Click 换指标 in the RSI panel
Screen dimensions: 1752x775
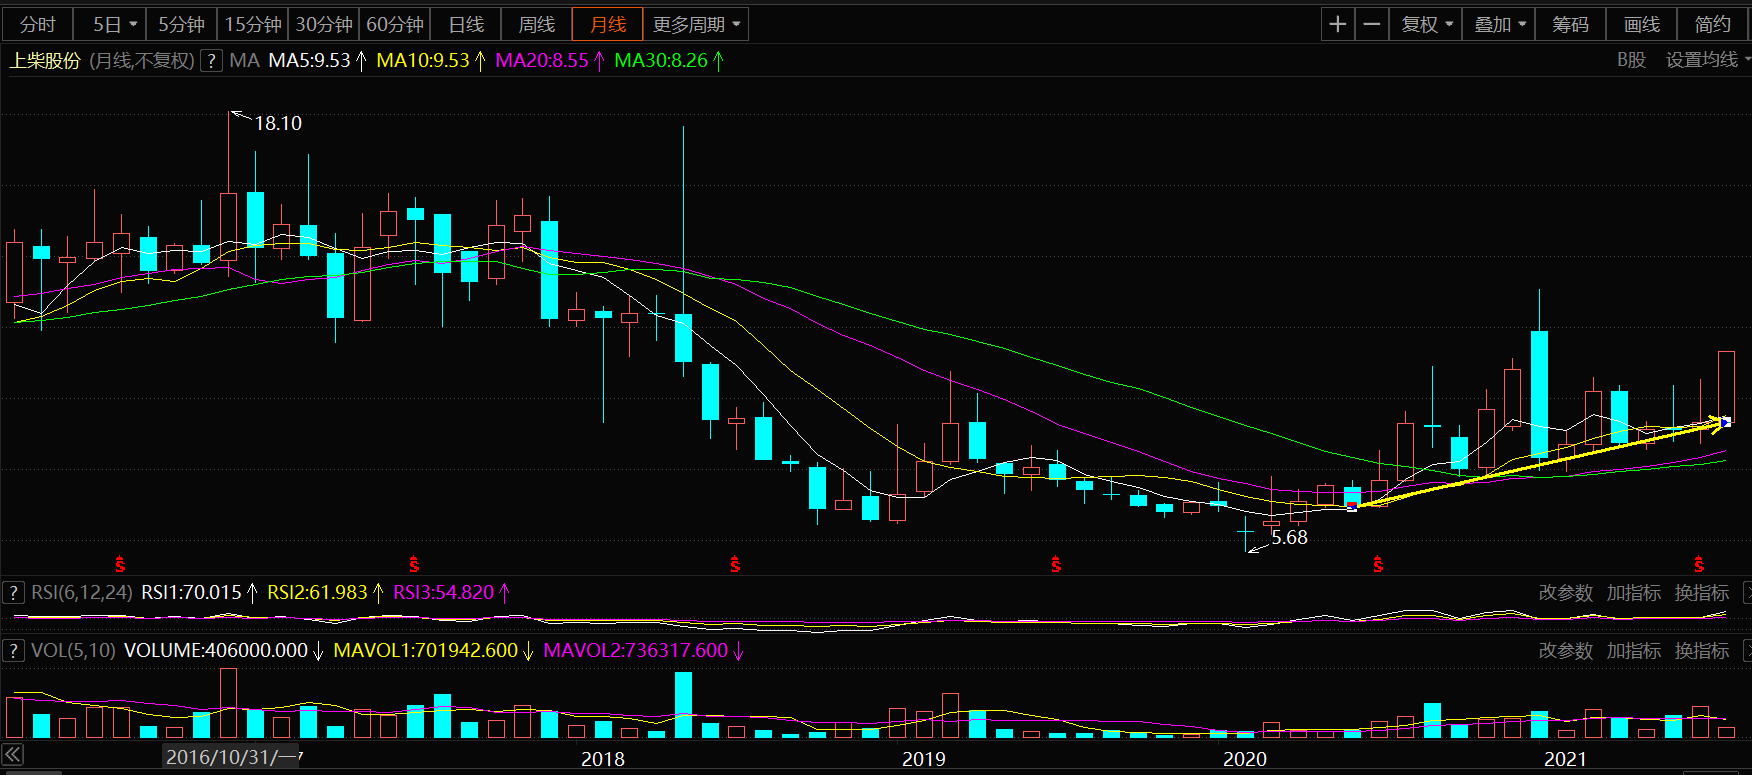[1701, 593]
